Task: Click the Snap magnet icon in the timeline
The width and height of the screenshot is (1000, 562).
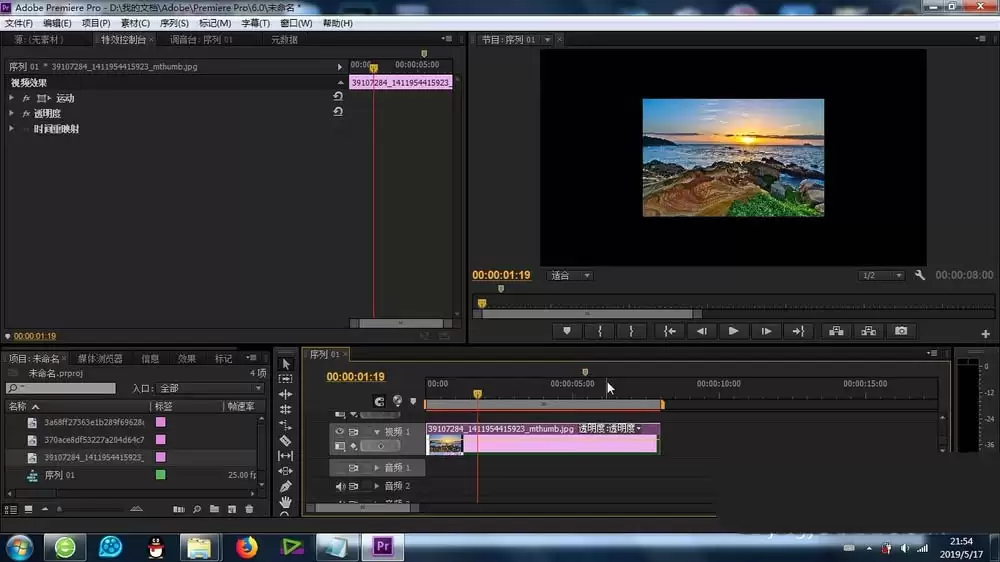Action: click(379, 401)
